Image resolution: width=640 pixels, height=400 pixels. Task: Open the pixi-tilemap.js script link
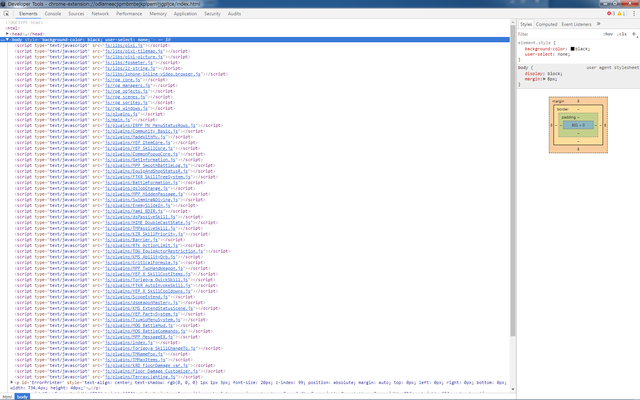pyautogui.click(x=134, y=51)
